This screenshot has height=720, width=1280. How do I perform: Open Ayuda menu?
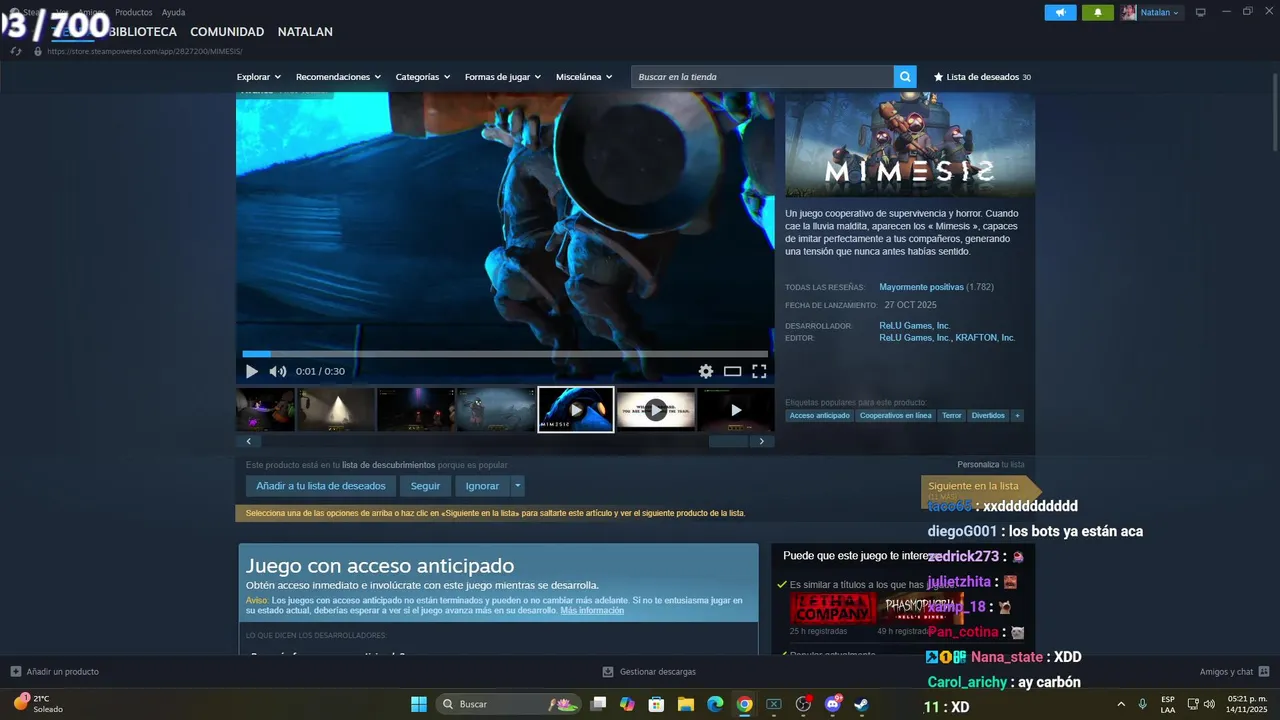click(173, 12)
